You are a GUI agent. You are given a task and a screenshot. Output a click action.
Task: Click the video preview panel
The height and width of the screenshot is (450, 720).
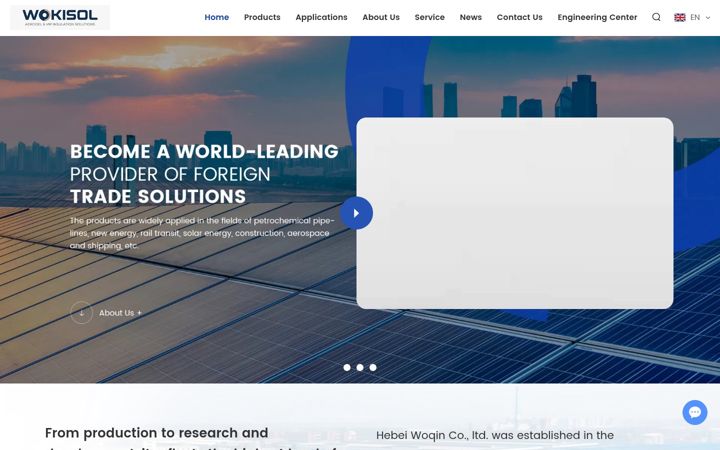pyautogui.click(x=515, y=213)
